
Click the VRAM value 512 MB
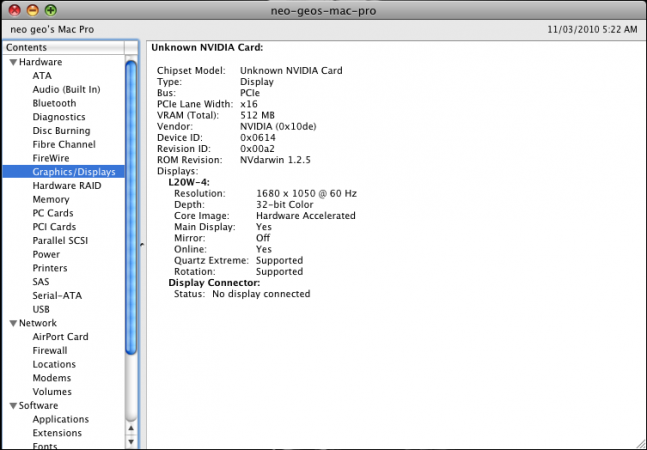[257, 115]
